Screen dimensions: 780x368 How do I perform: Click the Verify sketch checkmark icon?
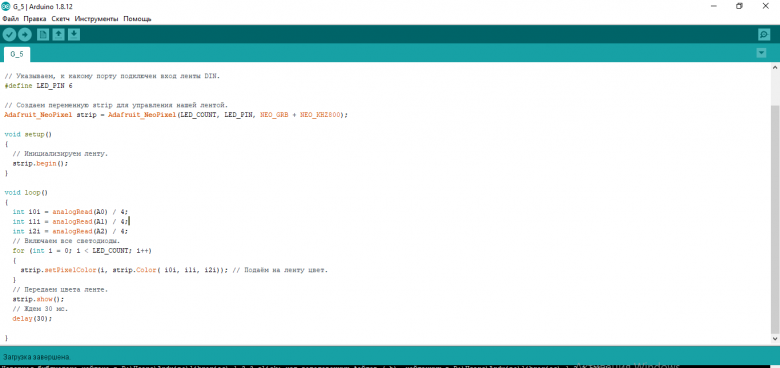click(x=9, y=35)
